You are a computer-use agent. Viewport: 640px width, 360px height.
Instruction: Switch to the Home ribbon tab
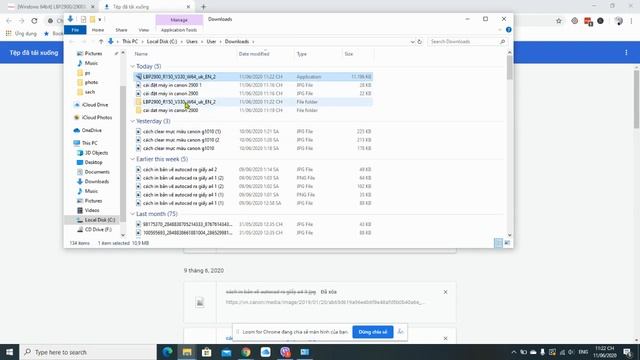click(x=98, y=30)
